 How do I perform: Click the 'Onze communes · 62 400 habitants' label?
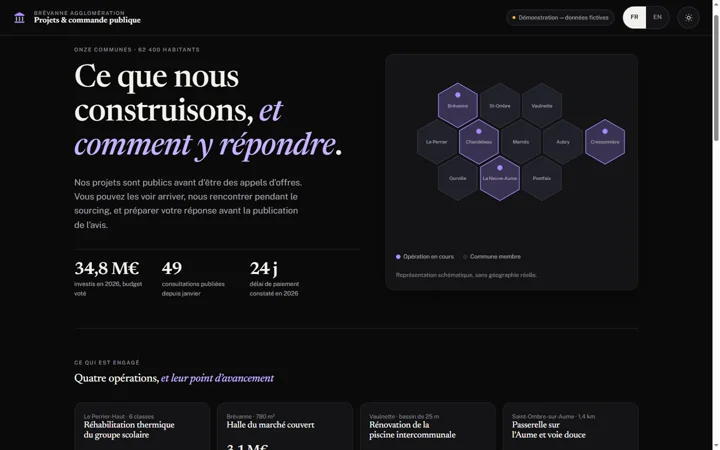point(137,50)
